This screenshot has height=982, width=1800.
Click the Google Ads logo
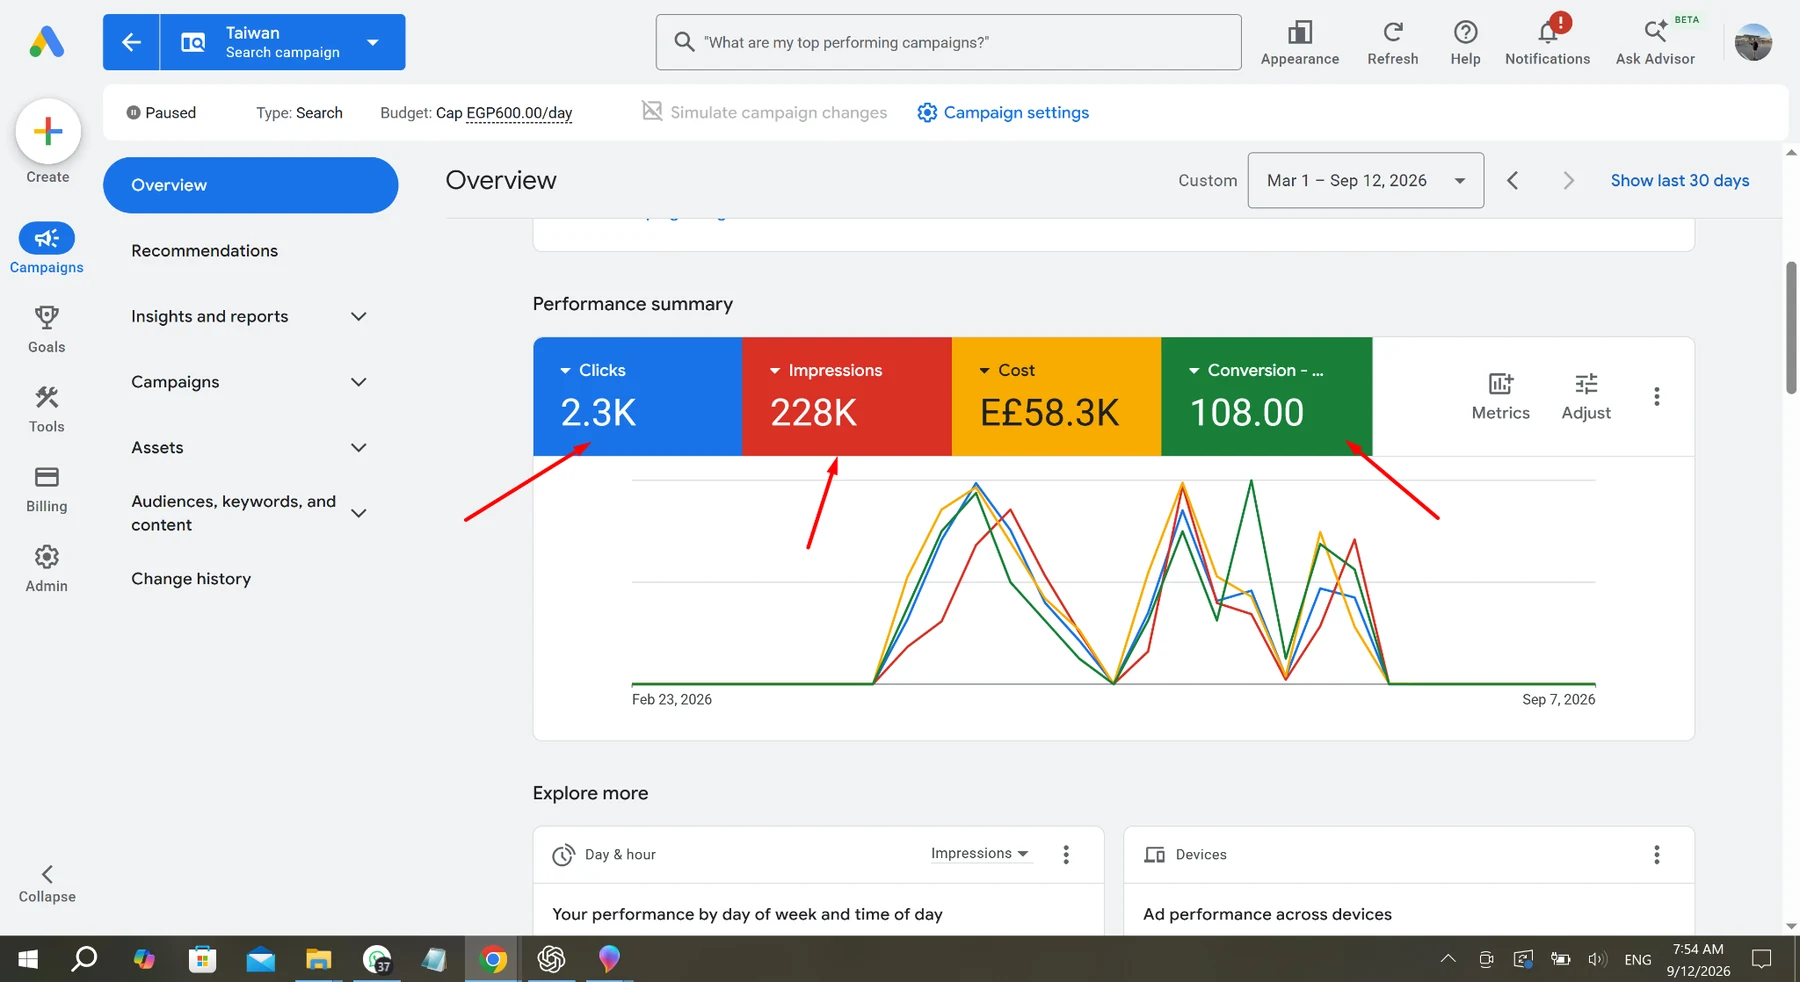[47, 42]
